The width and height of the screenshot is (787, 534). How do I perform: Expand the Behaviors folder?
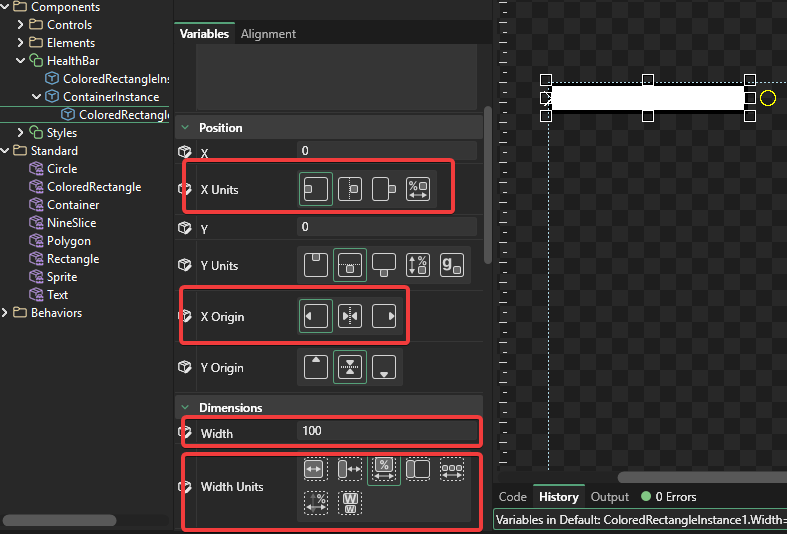pyautogui.click(x=6, y=313)
